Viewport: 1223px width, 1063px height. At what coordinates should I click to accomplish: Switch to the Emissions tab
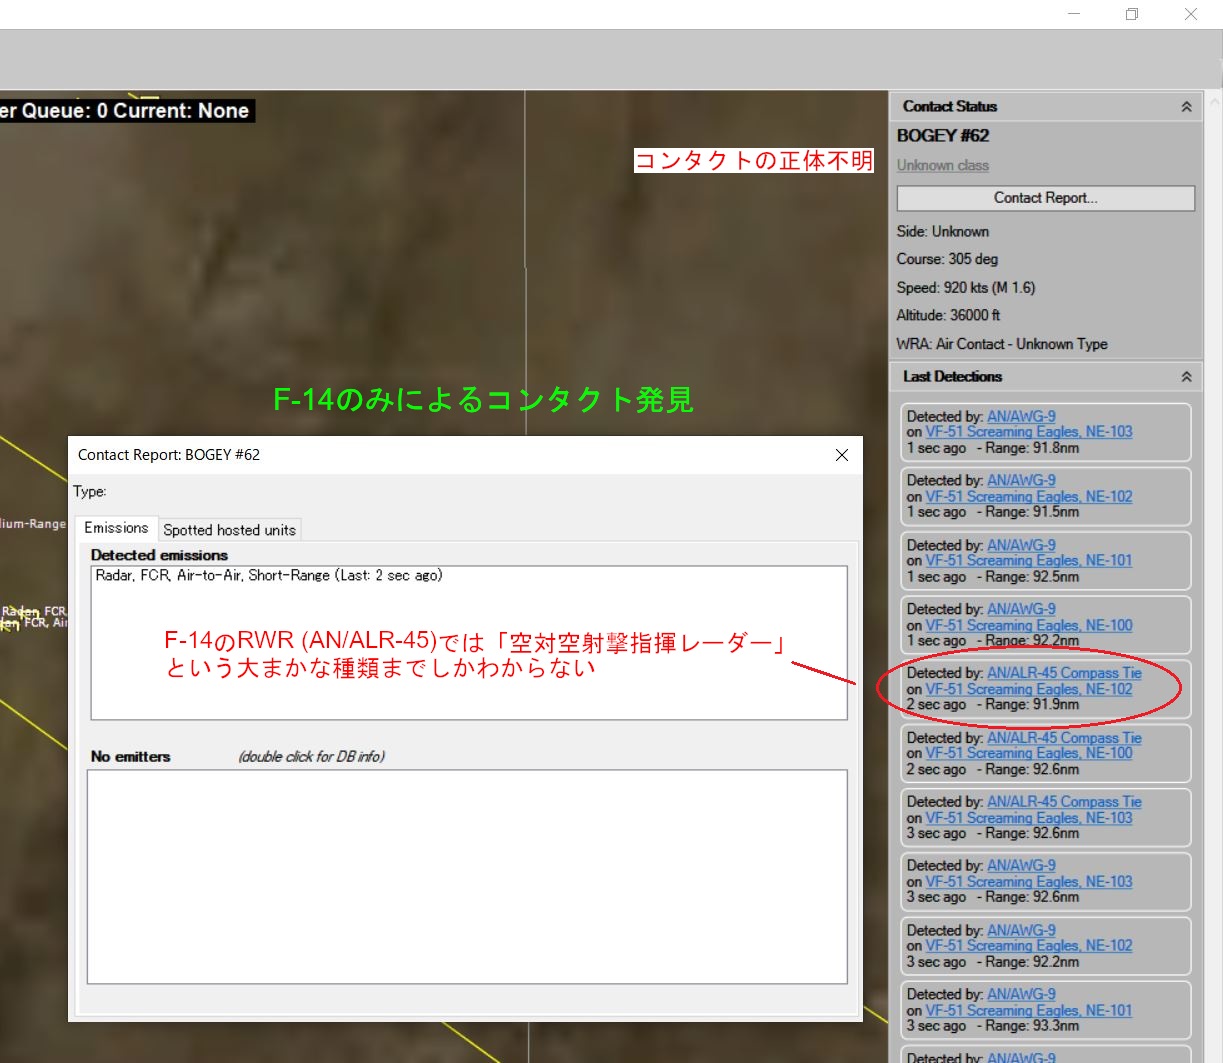pyautogui.click(x=116, y=528)
